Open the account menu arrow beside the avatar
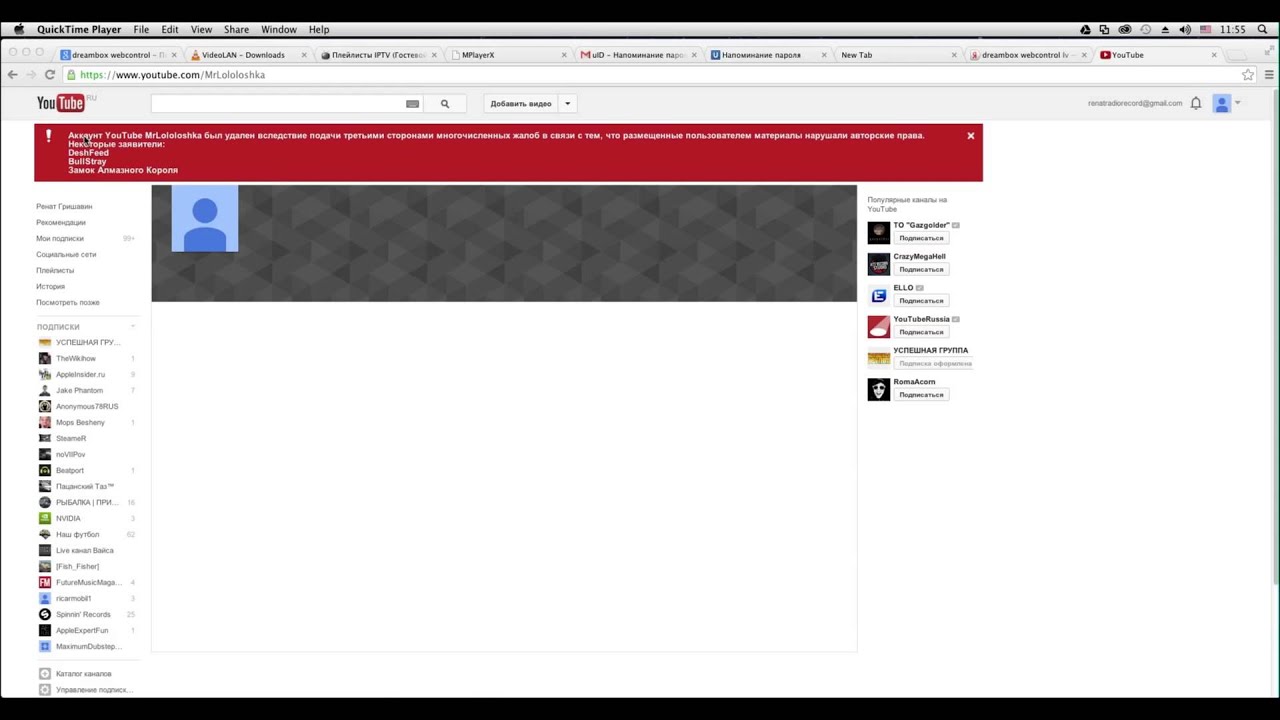Screen dimensions: 1280x720 pos(1238,103)
